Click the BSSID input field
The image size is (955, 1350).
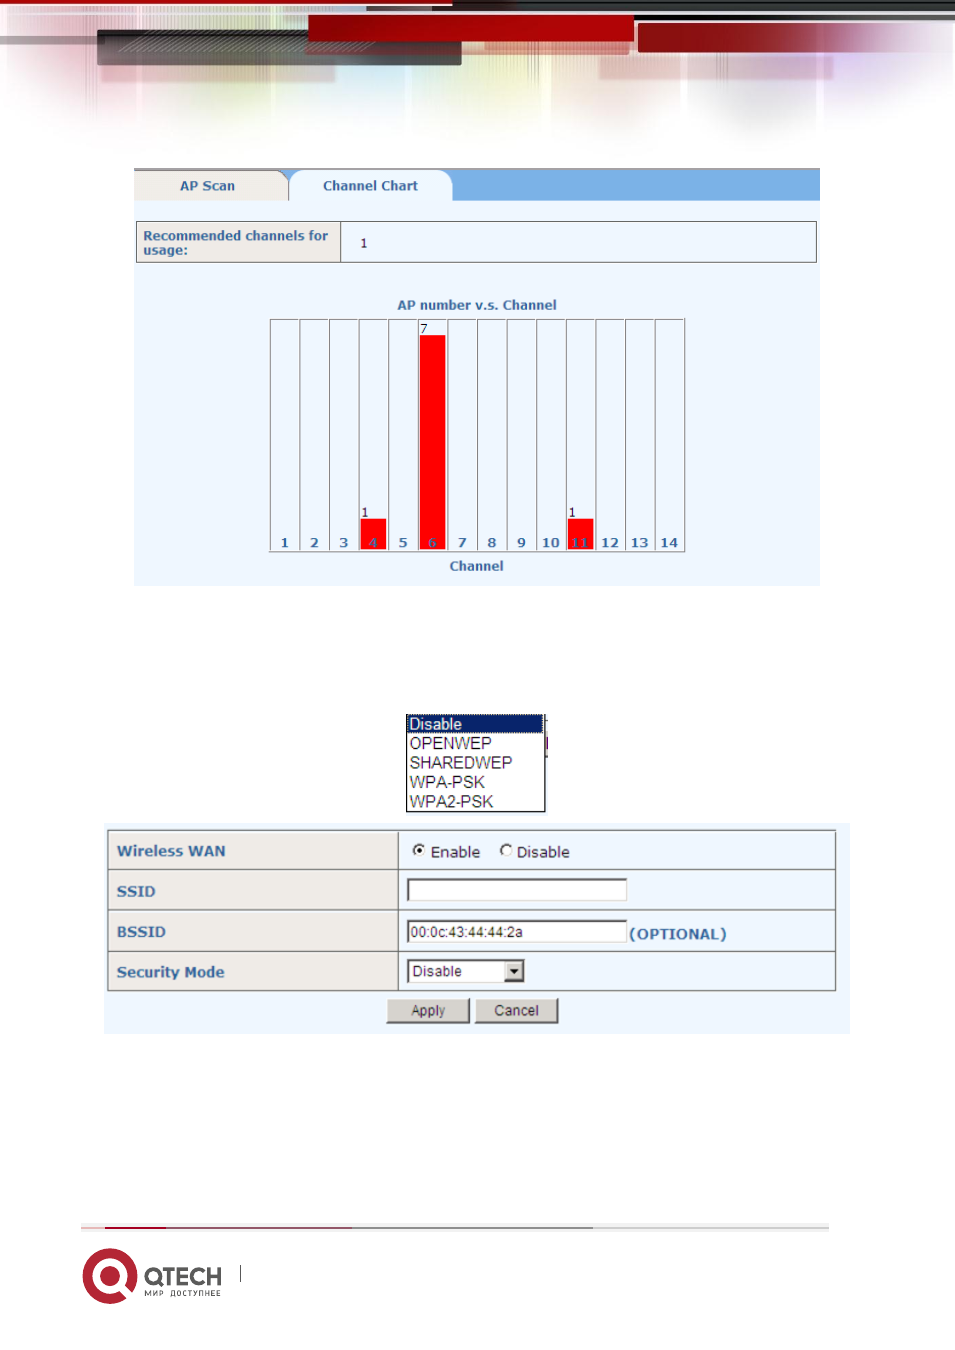tap(517, 932)
